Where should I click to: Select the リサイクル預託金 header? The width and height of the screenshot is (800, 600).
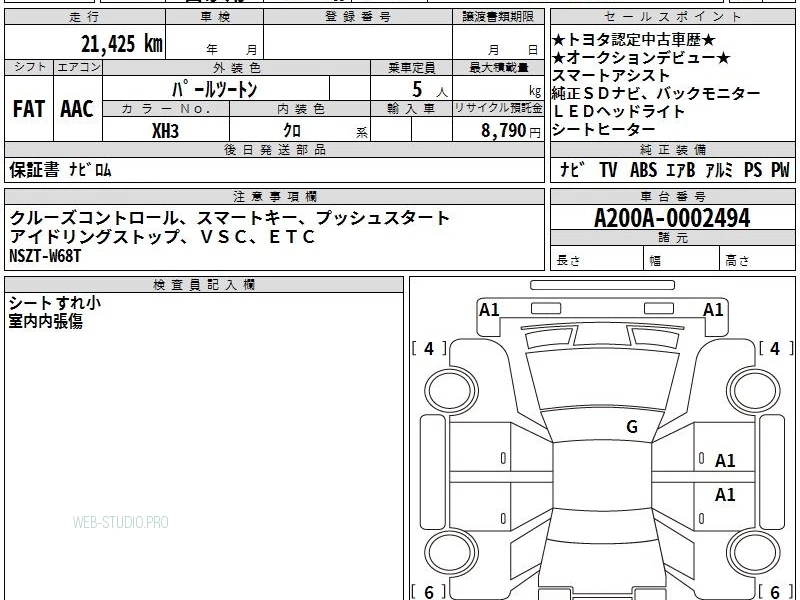pyautogui.click(x=498, y=109)
